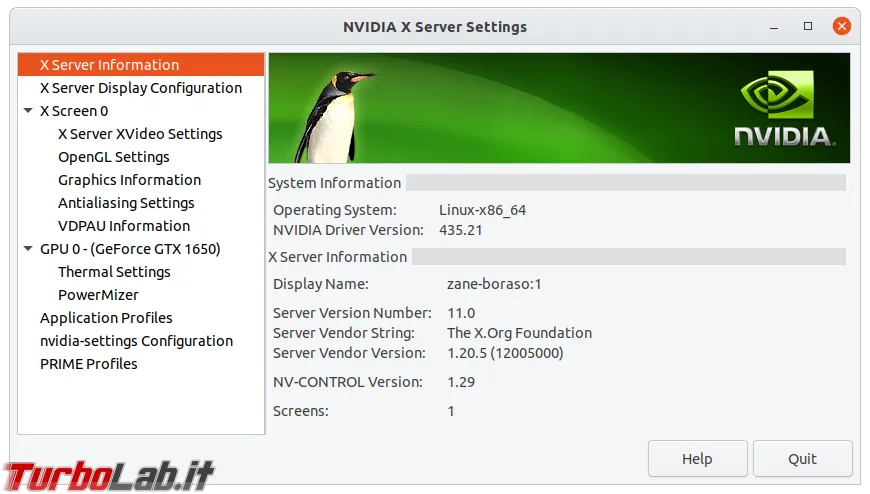The image size is (870, 494).
Task: Click the NVIDIA Driver Version: label
Action: click(348, 230)
